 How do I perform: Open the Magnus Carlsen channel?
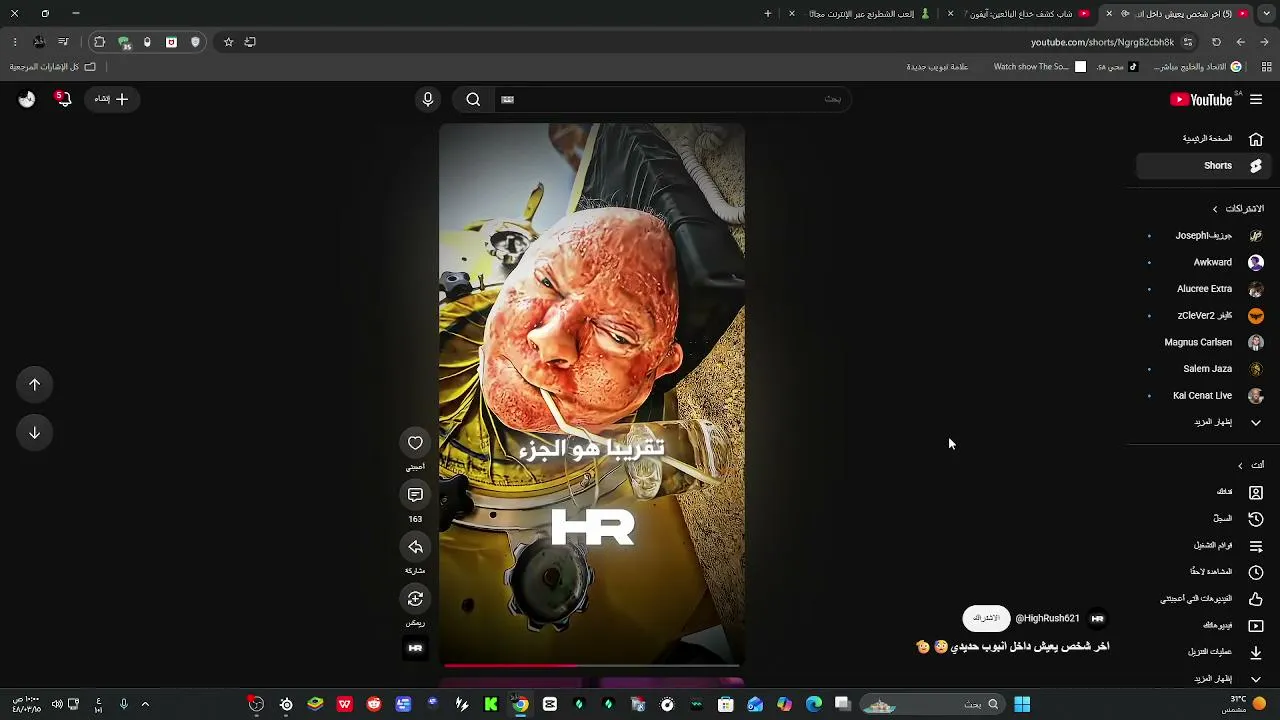[x=1205, y=343]
